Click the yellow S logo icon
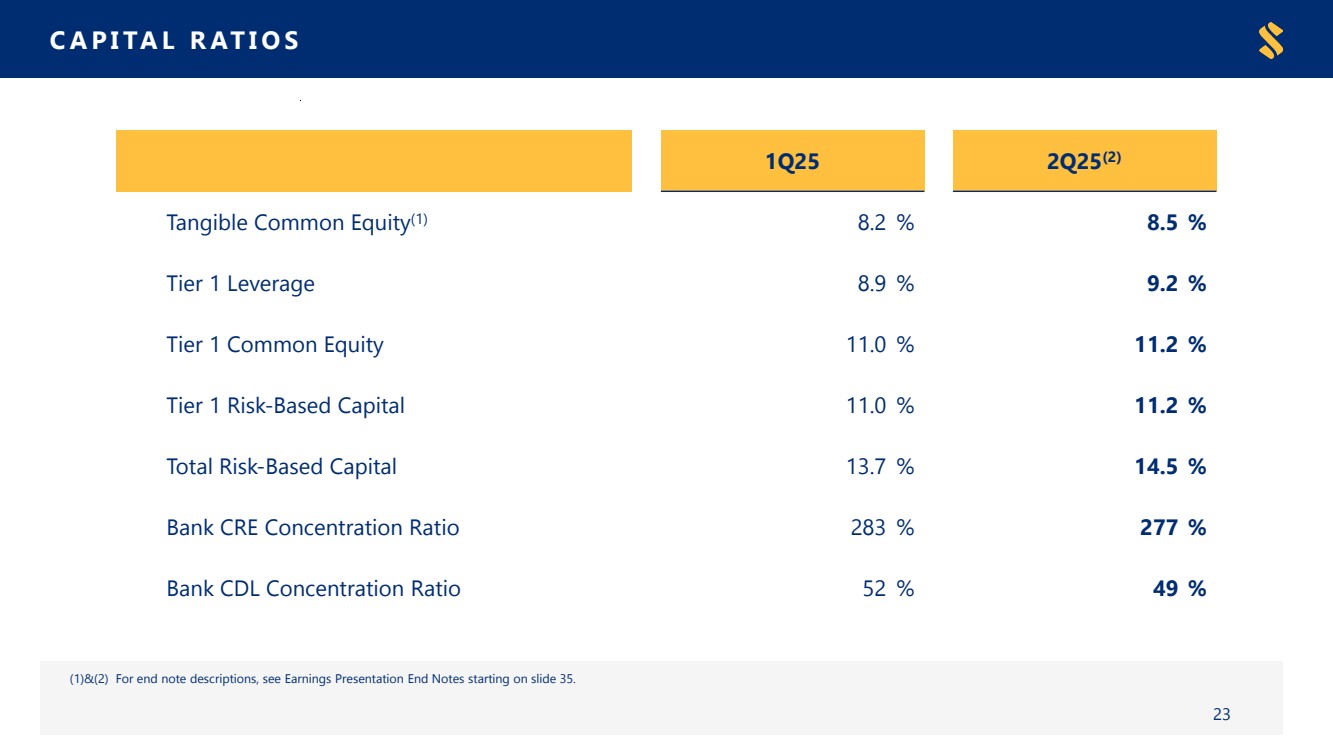The image size is (1333, 749). [1271, 41]
